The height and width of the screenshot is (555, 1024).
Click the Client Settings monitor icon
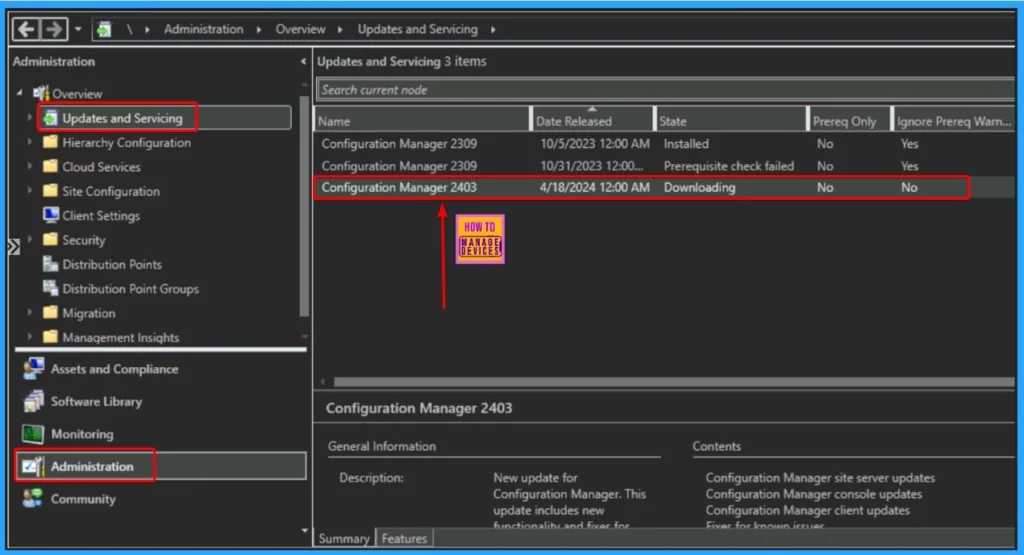50,215
